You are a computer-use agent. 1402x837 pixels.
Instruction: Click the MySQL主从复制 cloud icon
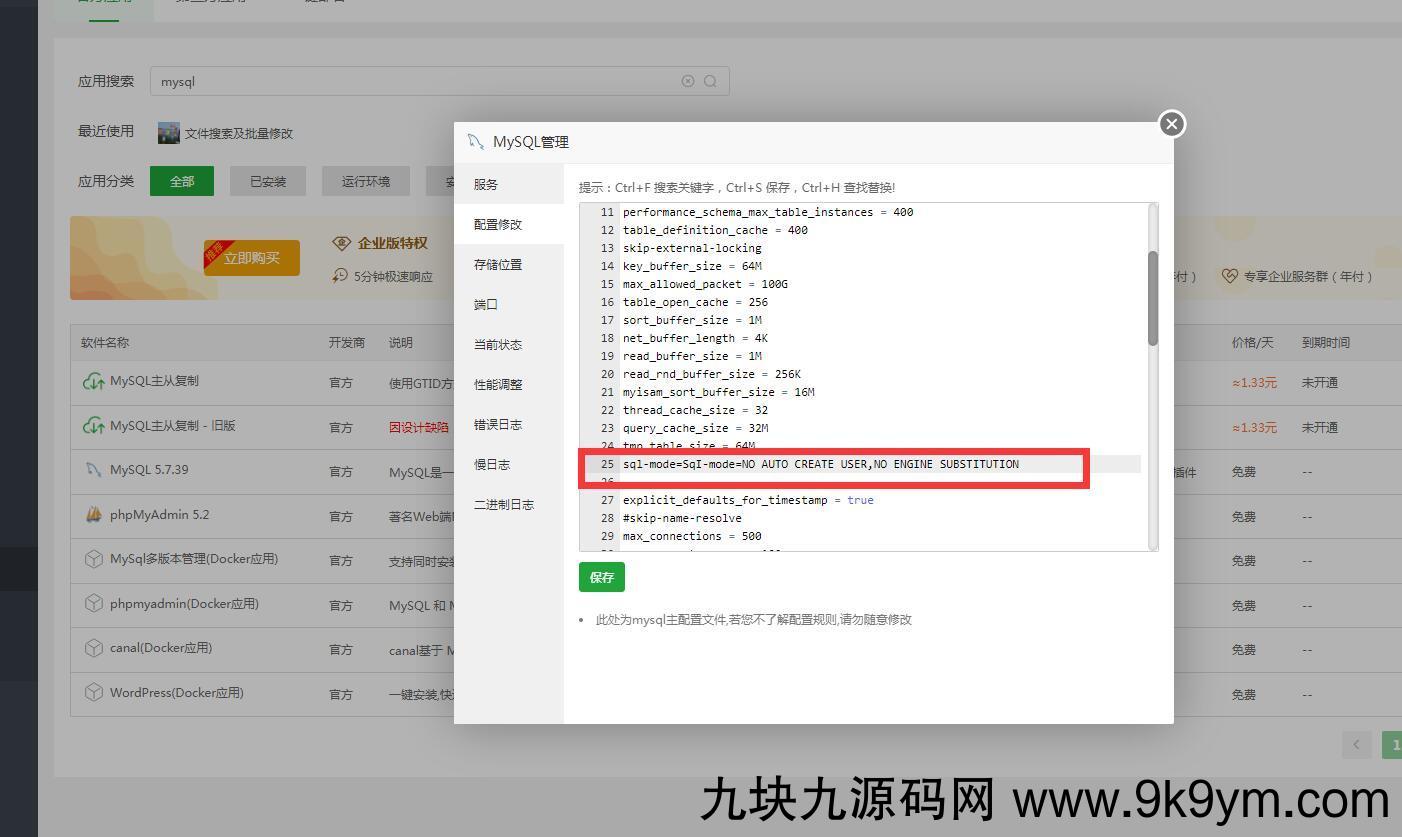[x=93, y=382]
